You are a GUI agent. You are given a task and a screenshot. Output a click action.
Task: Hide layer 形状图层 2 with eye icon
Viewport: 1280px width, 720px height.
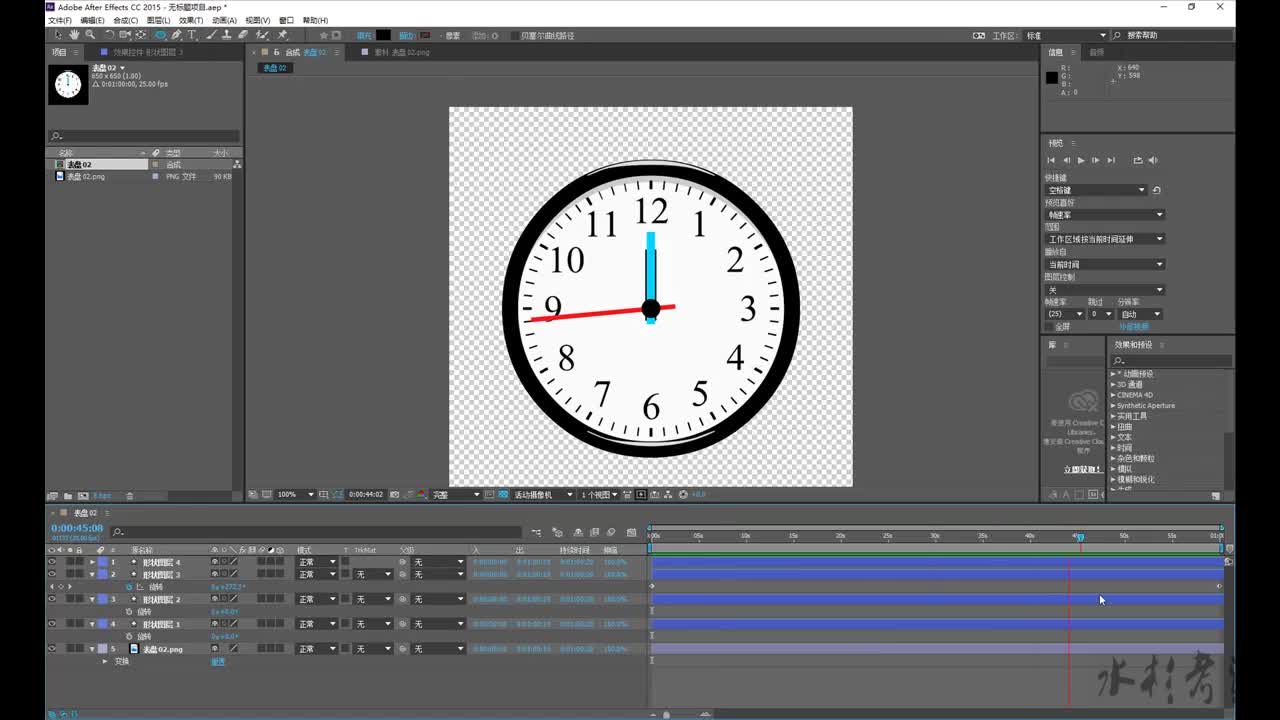52,599
